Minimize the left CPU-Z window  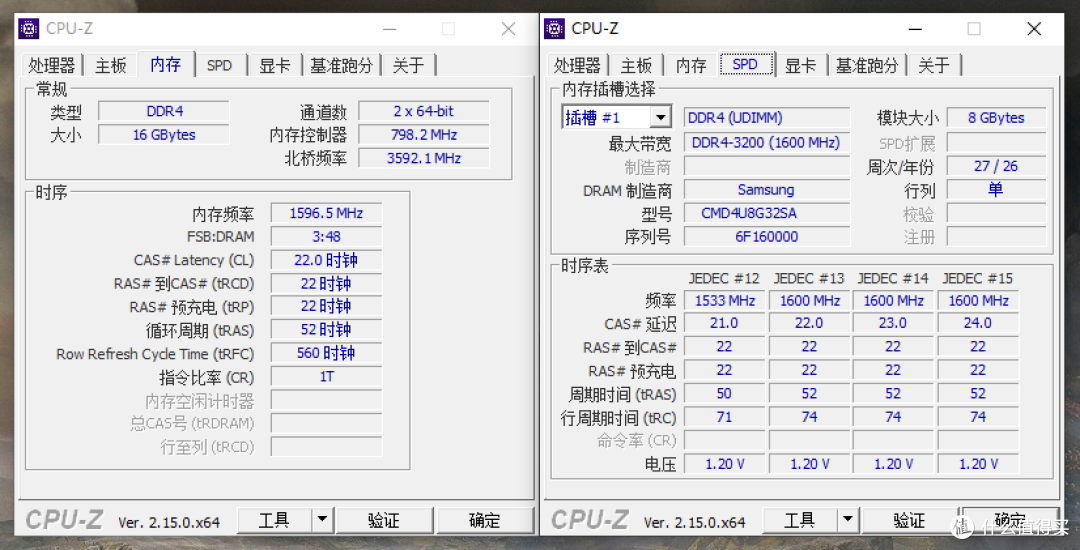click(x=390, y=29)
